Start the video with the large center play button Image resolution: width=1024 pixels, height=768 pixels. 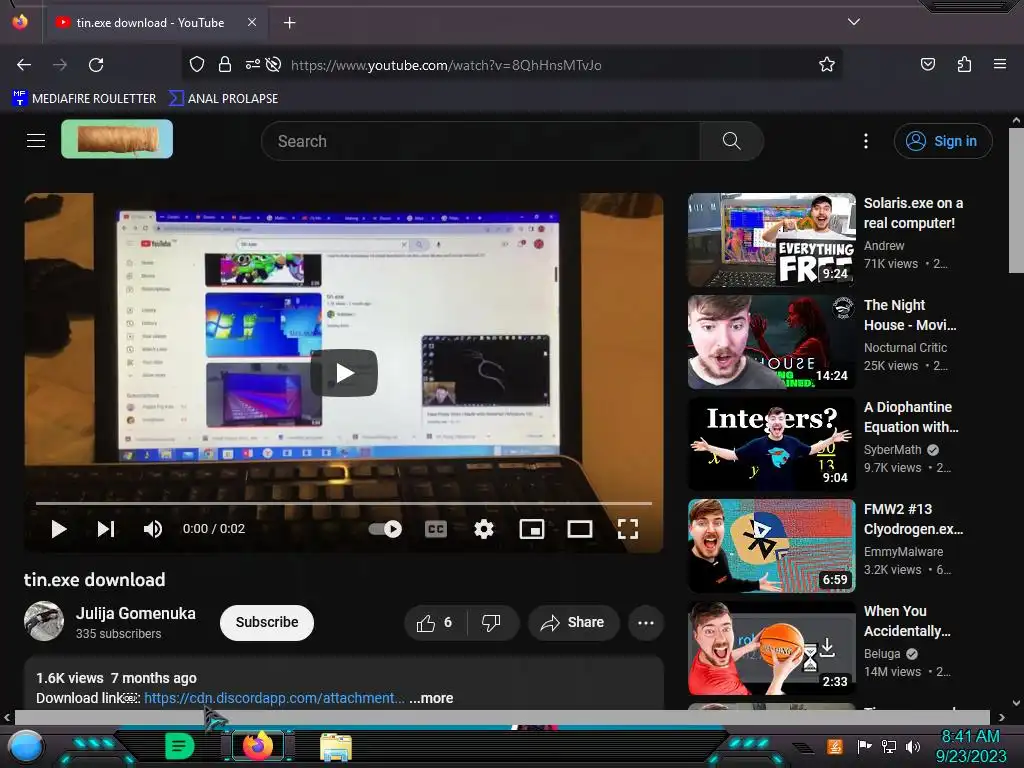click(x=344, y=373)
